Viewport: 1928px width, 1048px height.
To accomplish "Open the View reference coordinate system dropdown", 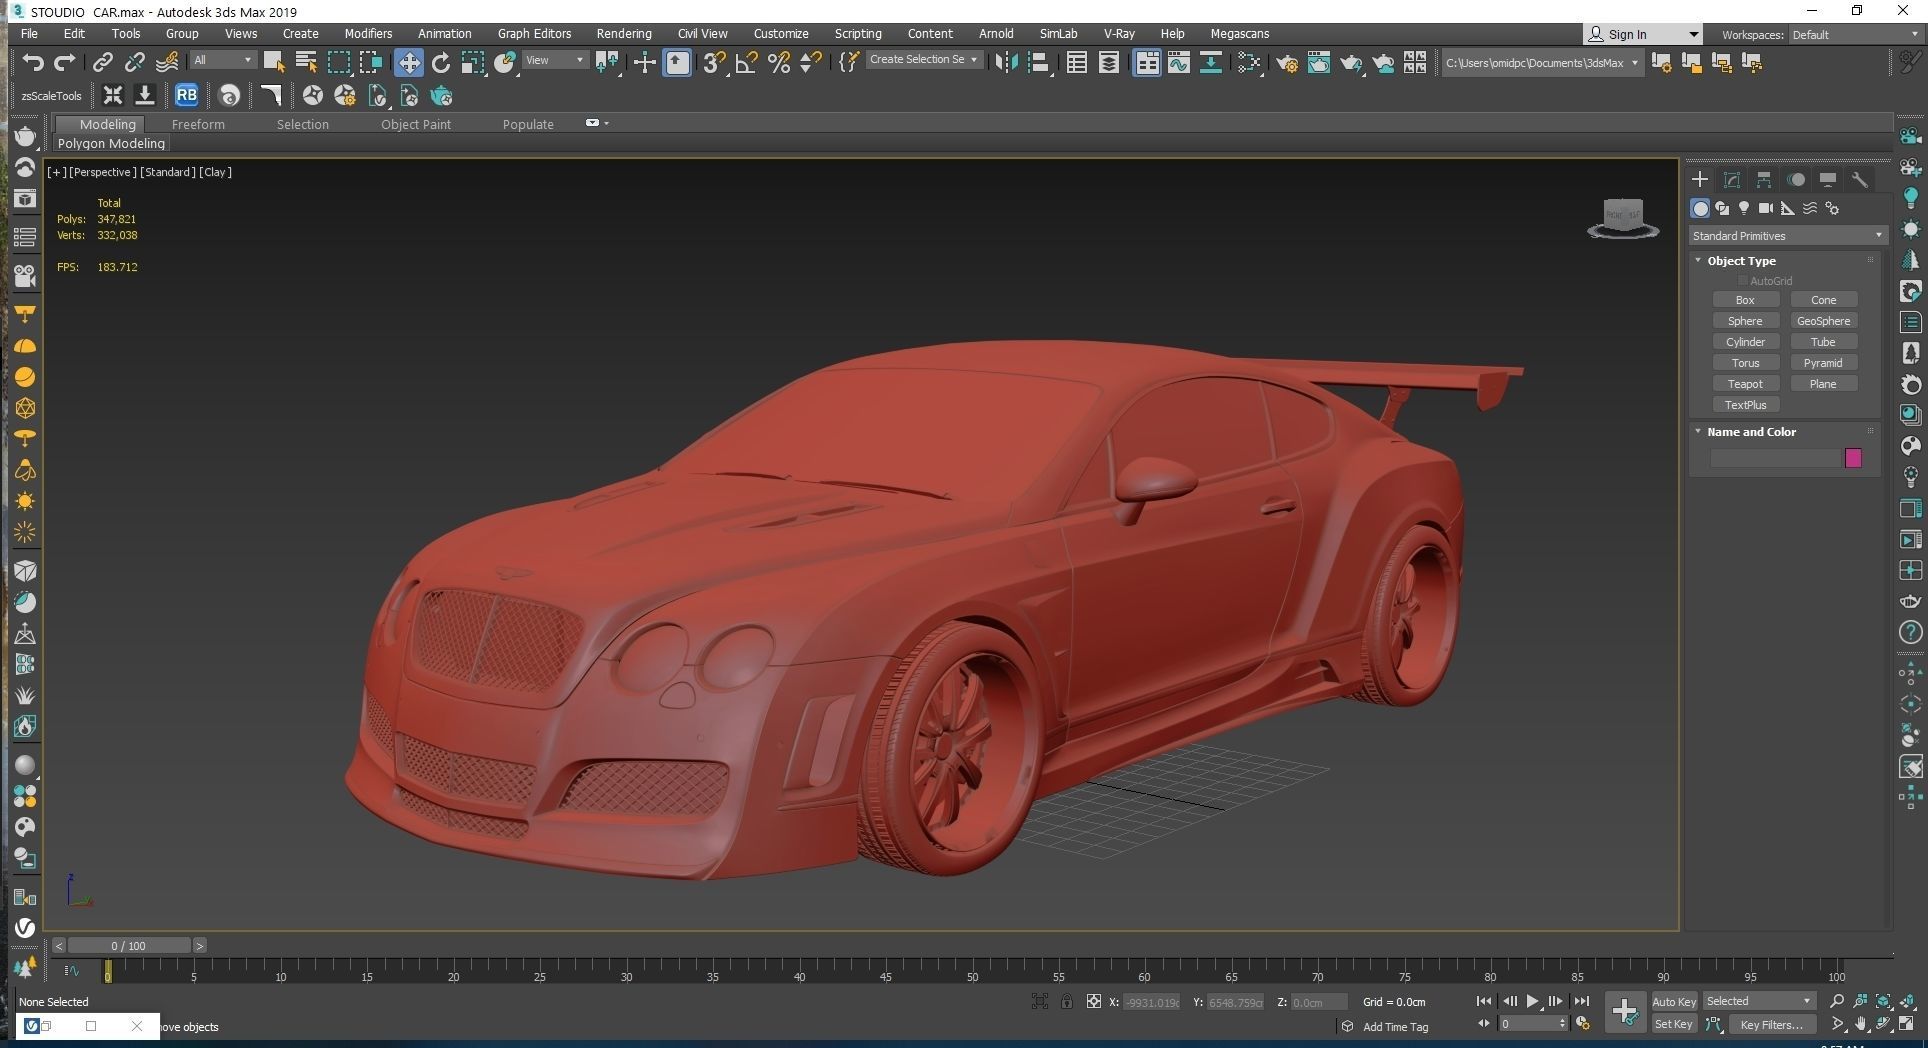I will [x=555, y=60].
